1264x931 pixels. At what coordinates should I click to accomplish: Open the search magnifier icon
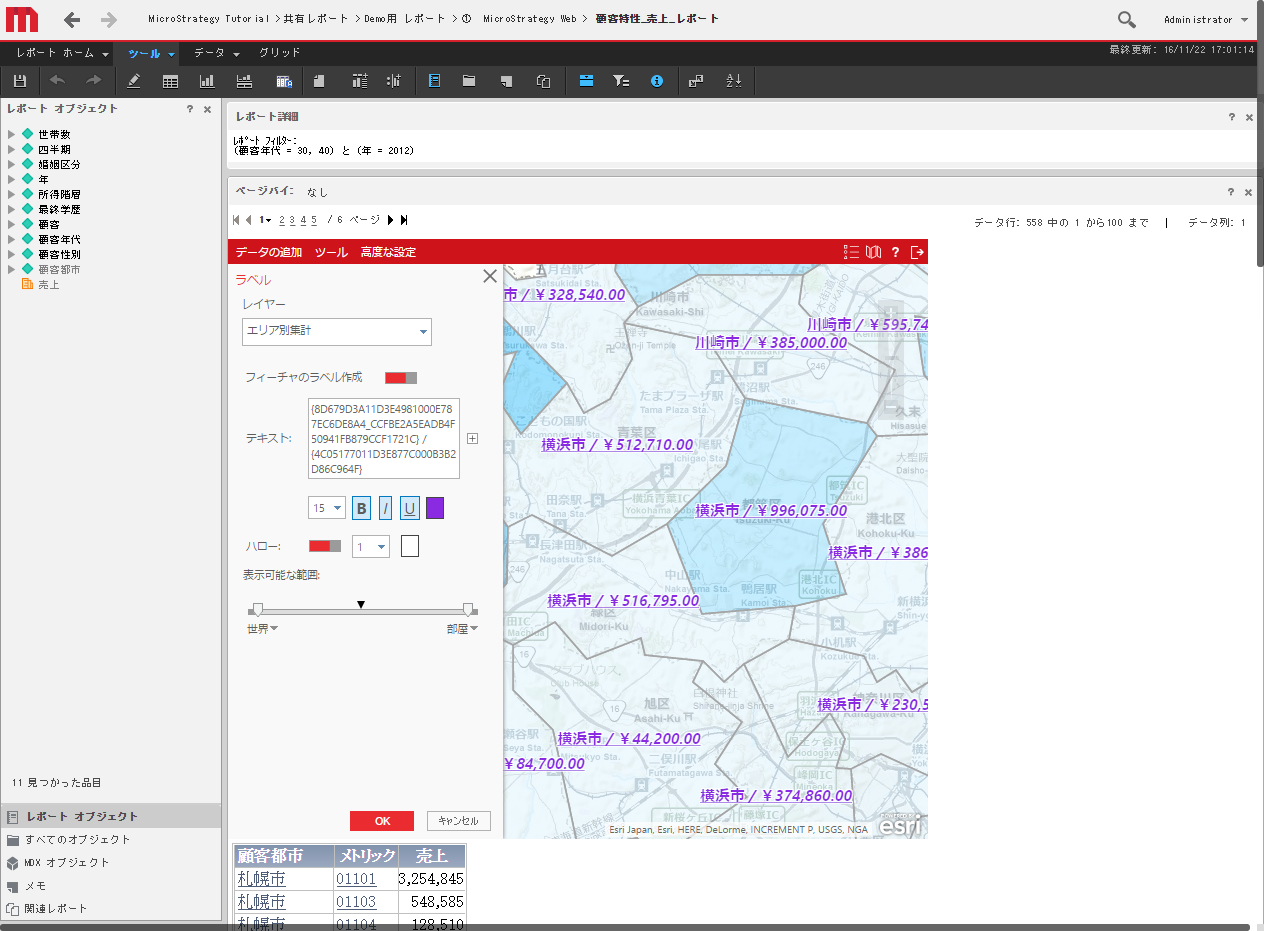coord(1126,19)
